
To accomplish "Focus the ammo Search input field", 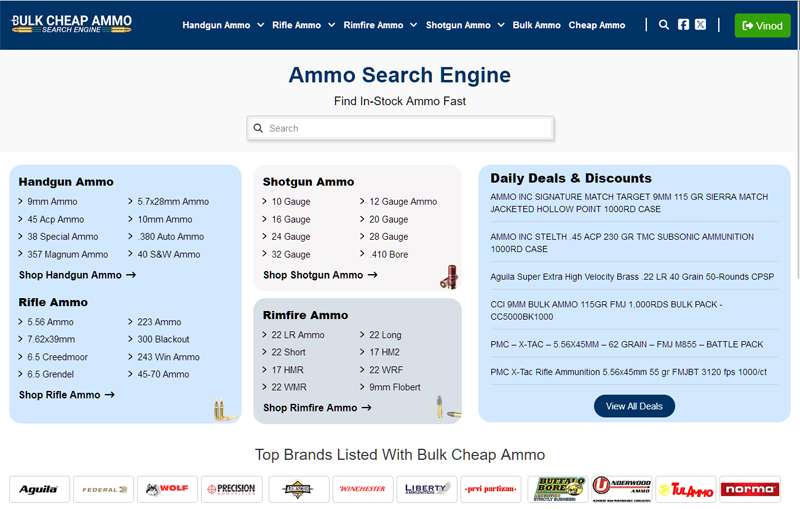I will [x=401, y=128].
